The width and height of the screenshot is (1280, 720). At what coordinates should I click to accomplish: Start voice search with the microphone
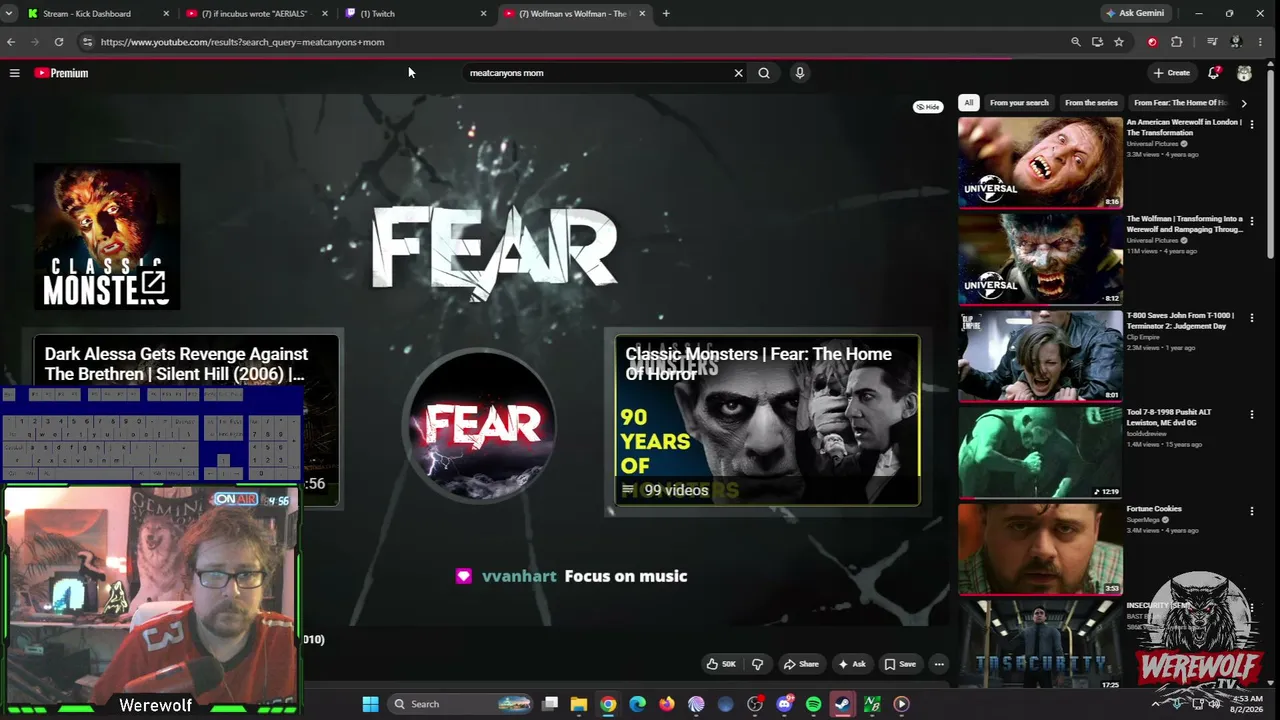[x=800, y=73]
